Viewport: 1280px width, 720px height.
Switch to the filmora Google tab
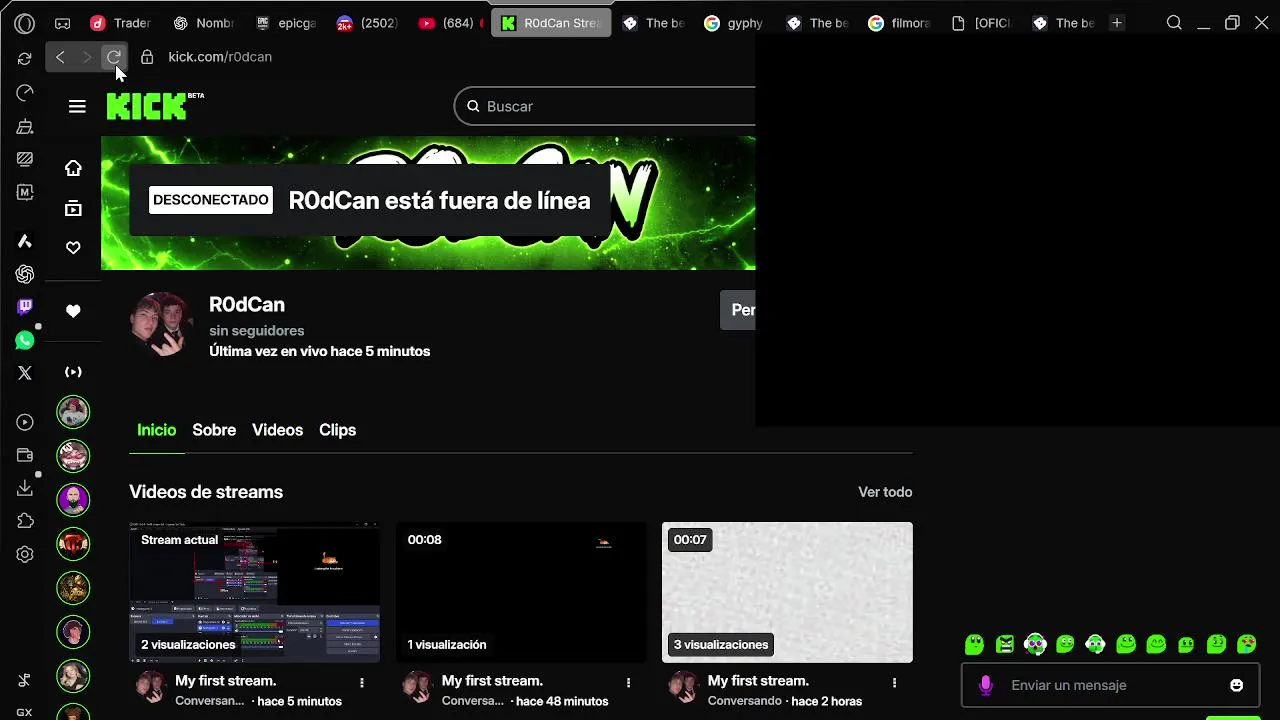(x=899, y=23)
